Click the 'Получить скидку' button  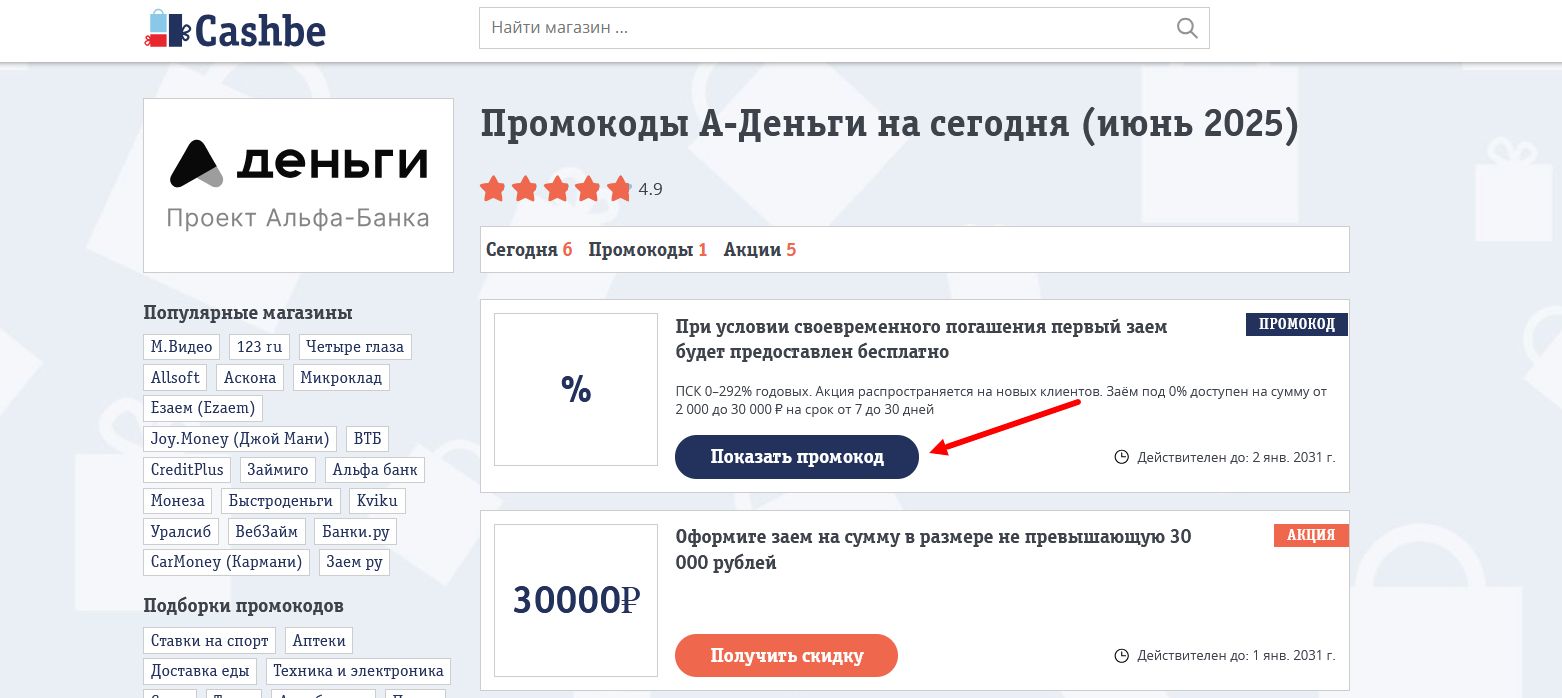pyautogui.click(x=786, y=656)
